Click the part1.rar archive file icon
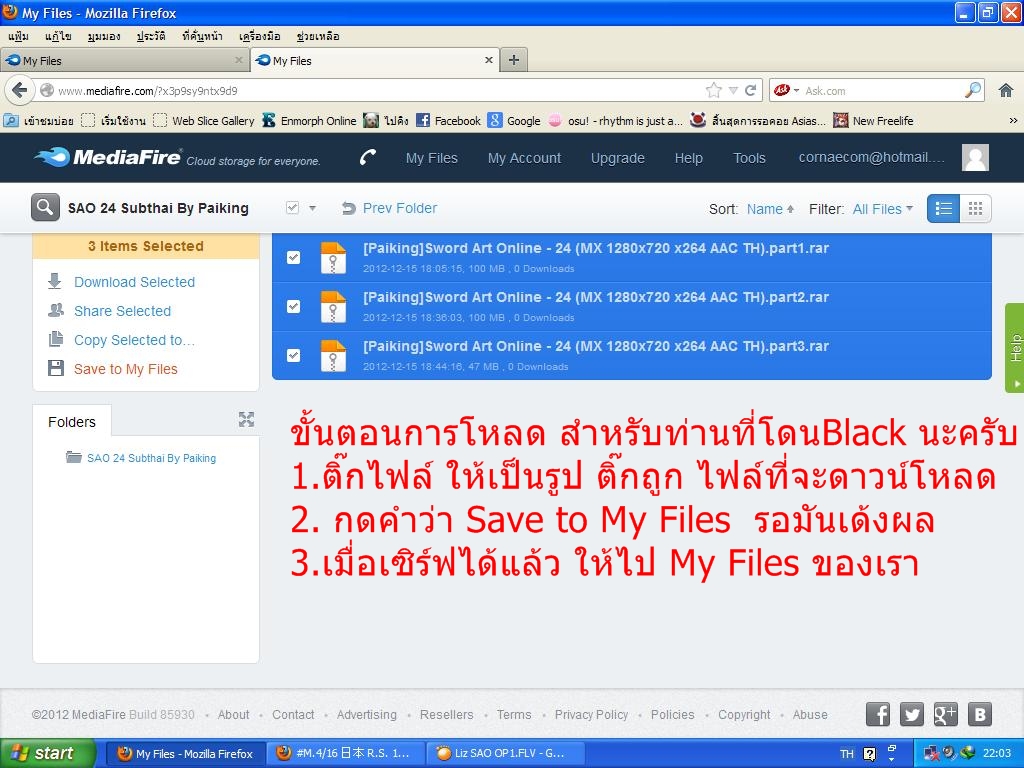 point(333,257)
